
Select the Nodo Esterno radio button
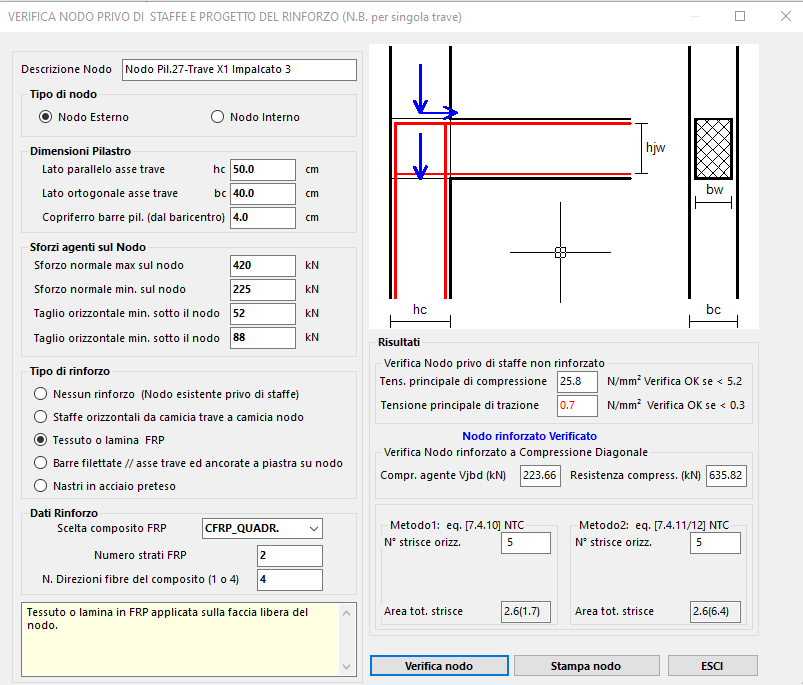(46, 117)
